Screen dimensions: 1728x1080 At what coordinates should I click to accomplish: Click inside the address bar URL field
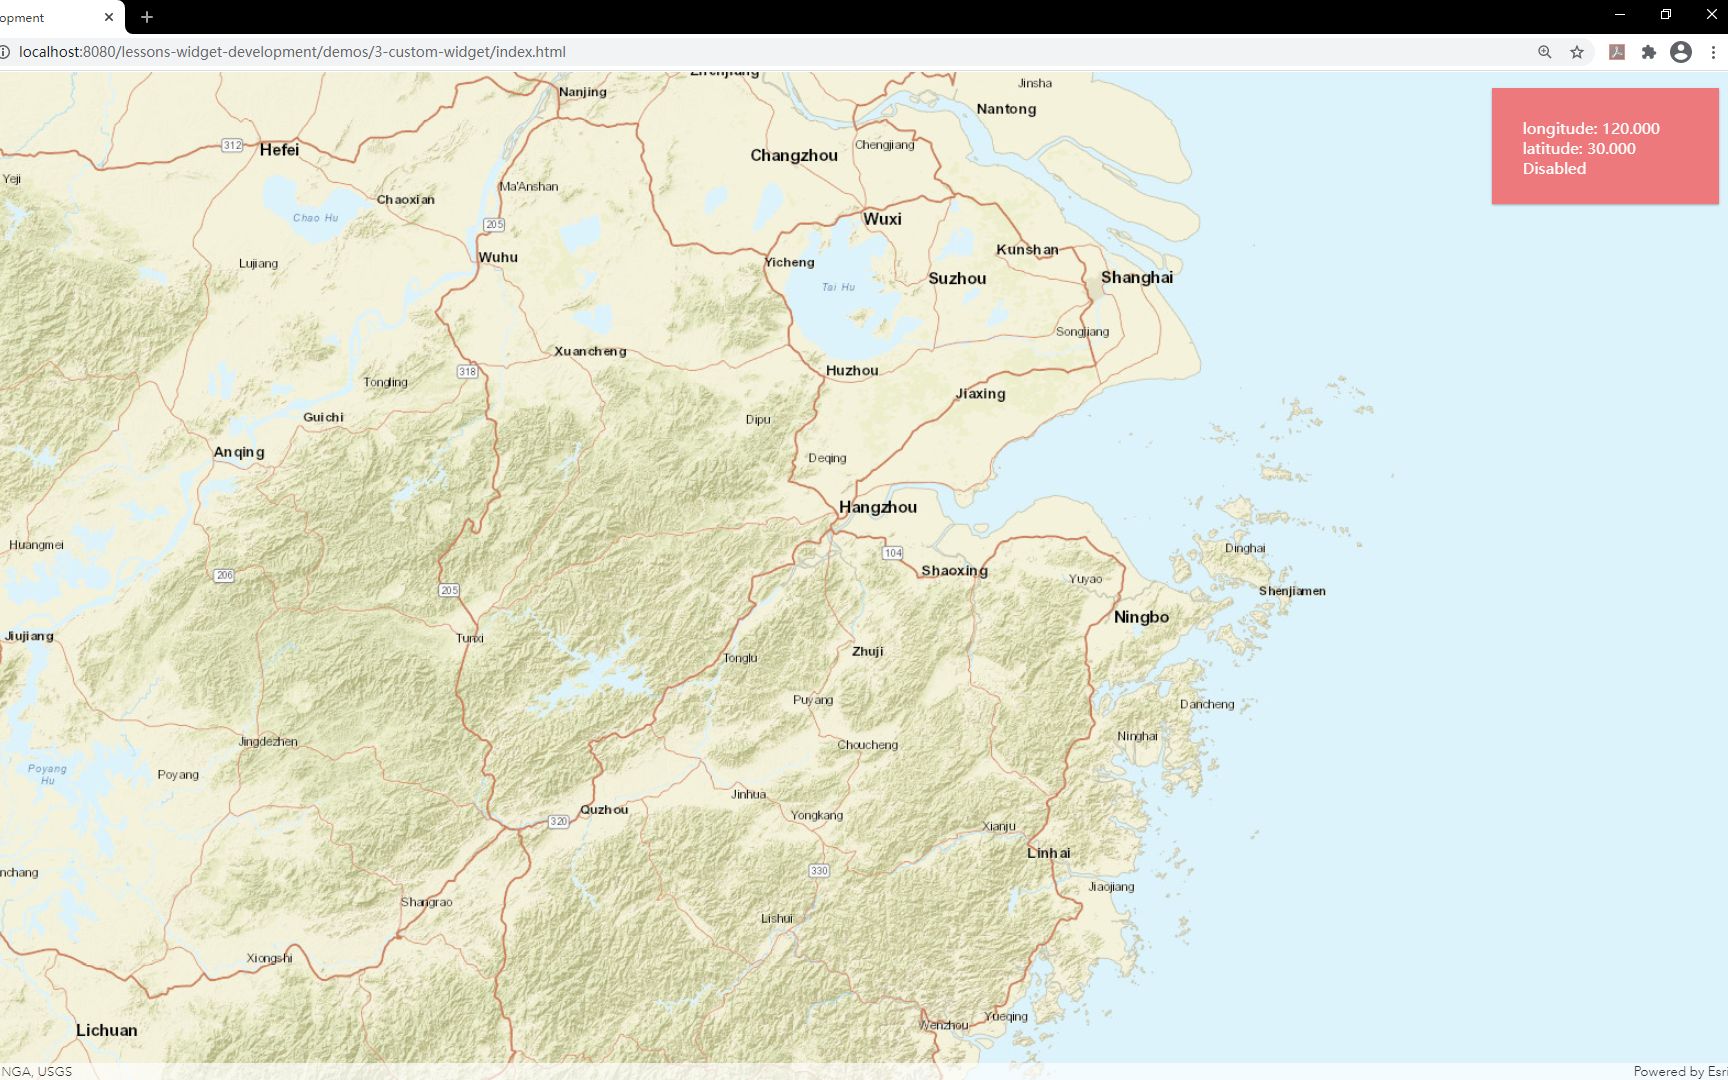point(300,52)
